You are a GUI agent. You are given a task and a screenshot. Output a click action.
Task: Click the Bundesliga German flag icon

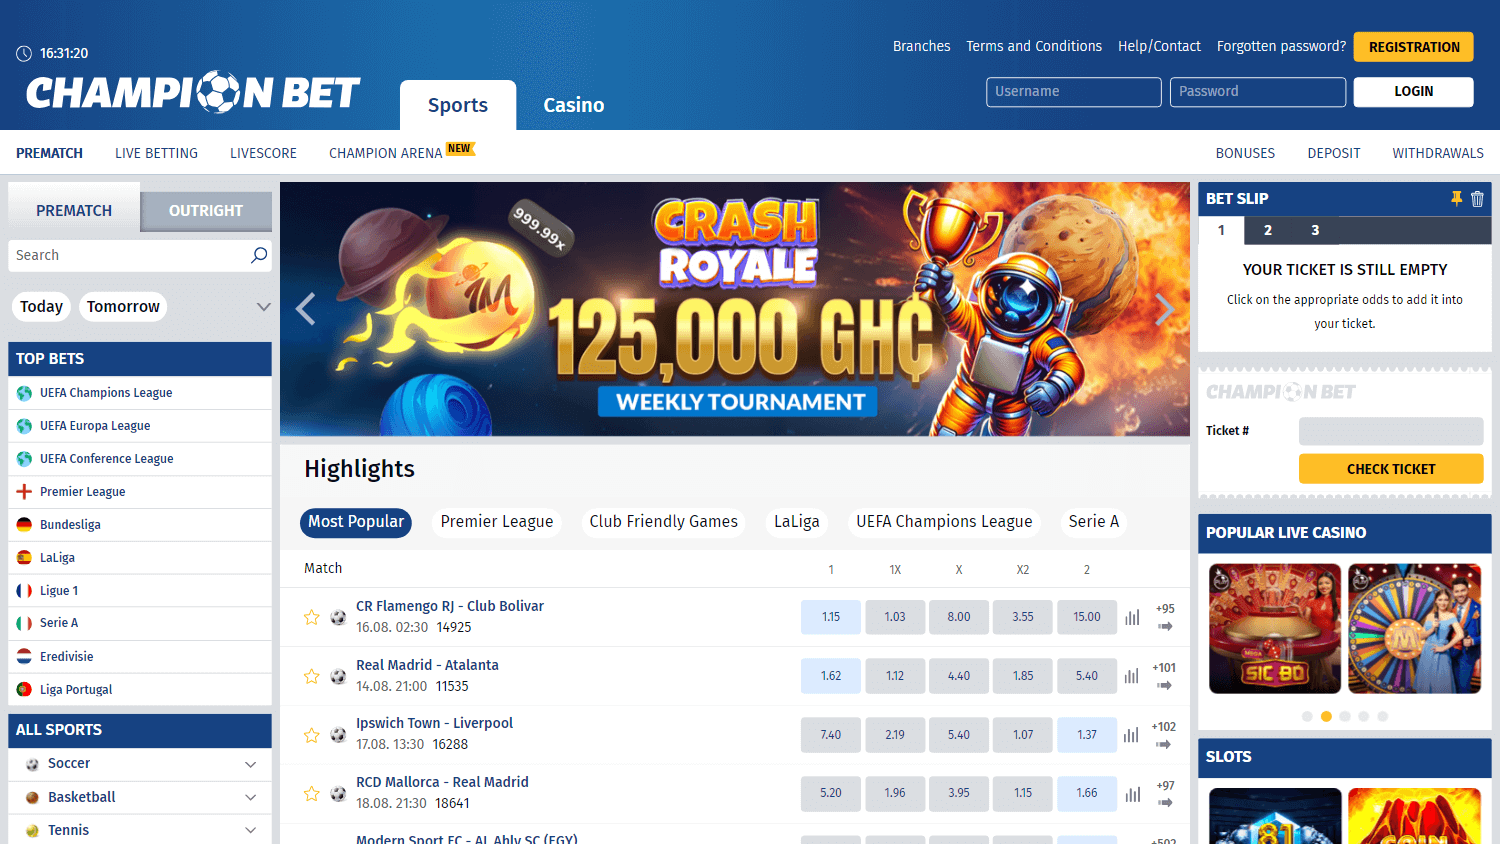tap(25, 525)
